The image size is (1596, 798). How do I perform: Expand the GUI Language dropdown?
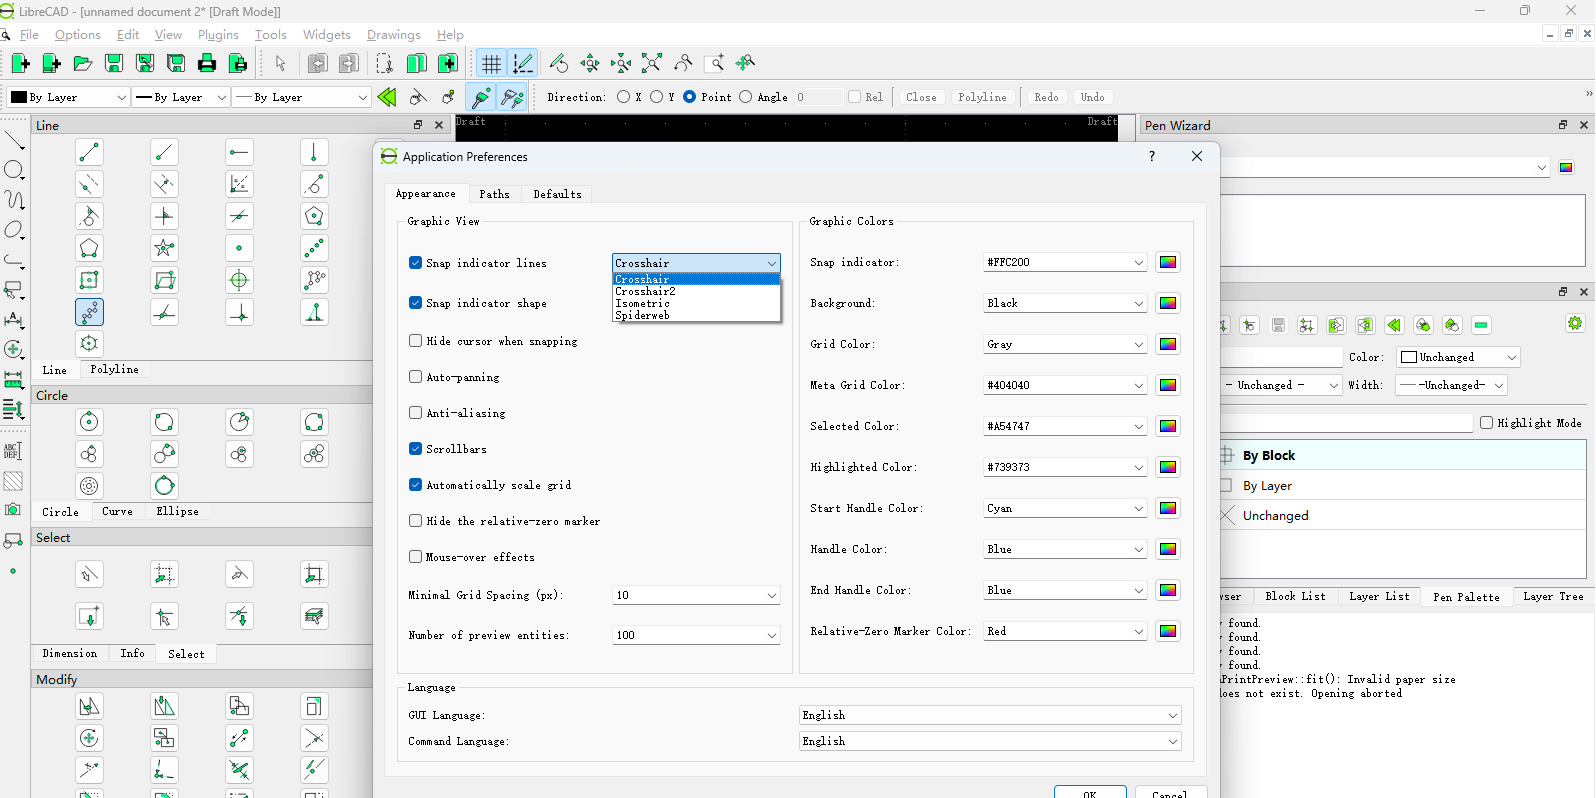click(x=990, y=715)
